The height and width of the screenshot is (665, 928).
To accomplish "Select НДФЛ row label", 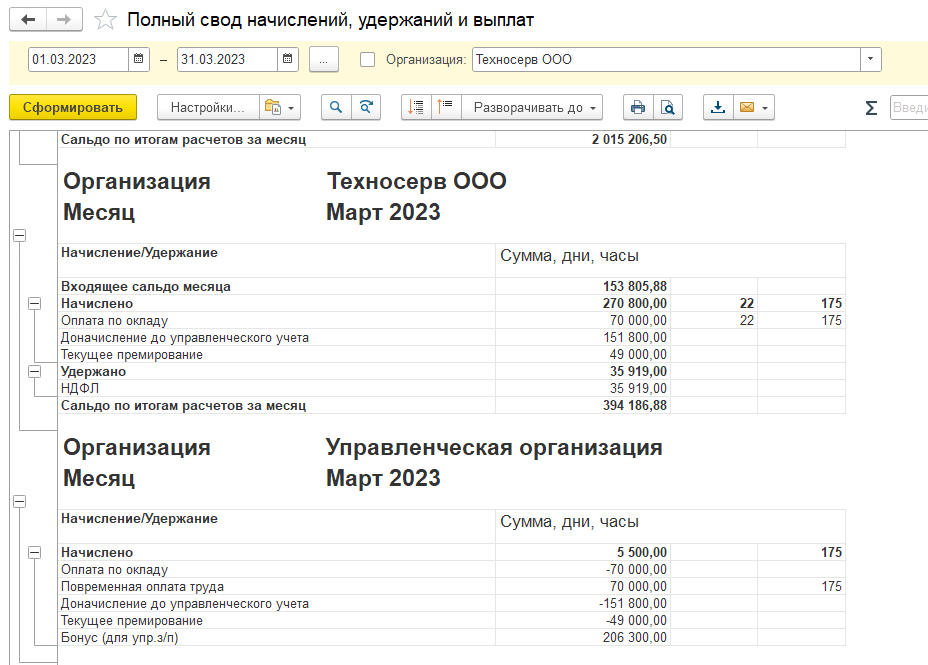I will click(x=80, y=389).
